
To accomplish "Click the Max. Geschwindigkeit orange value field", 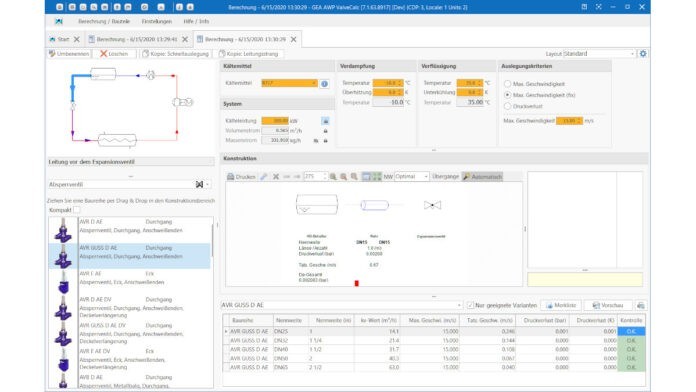I will [x=569, y=121].
